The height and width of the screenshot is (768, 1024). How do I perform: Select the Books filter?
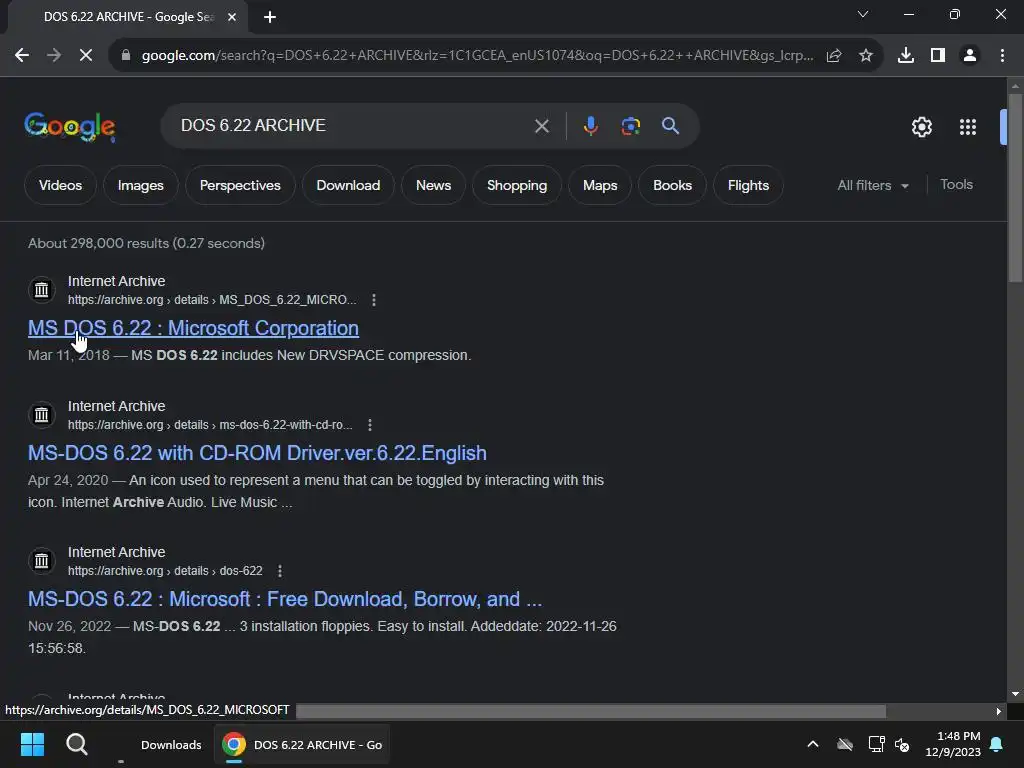pos(672,185)
